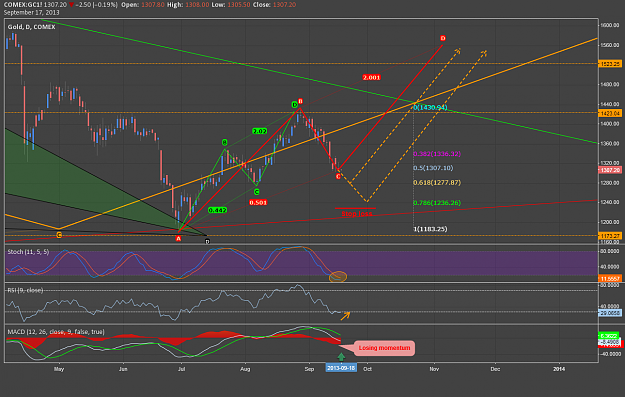Select the red point C marker
The height and width of the screenshot is (397, 625).
(x=338, y=176)
